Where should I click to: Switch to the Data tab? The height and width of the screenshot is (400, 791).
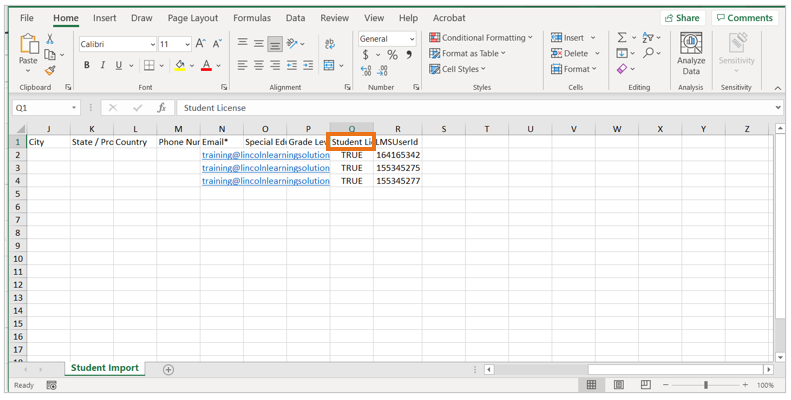pyautogui.click(x=295, y=18)
